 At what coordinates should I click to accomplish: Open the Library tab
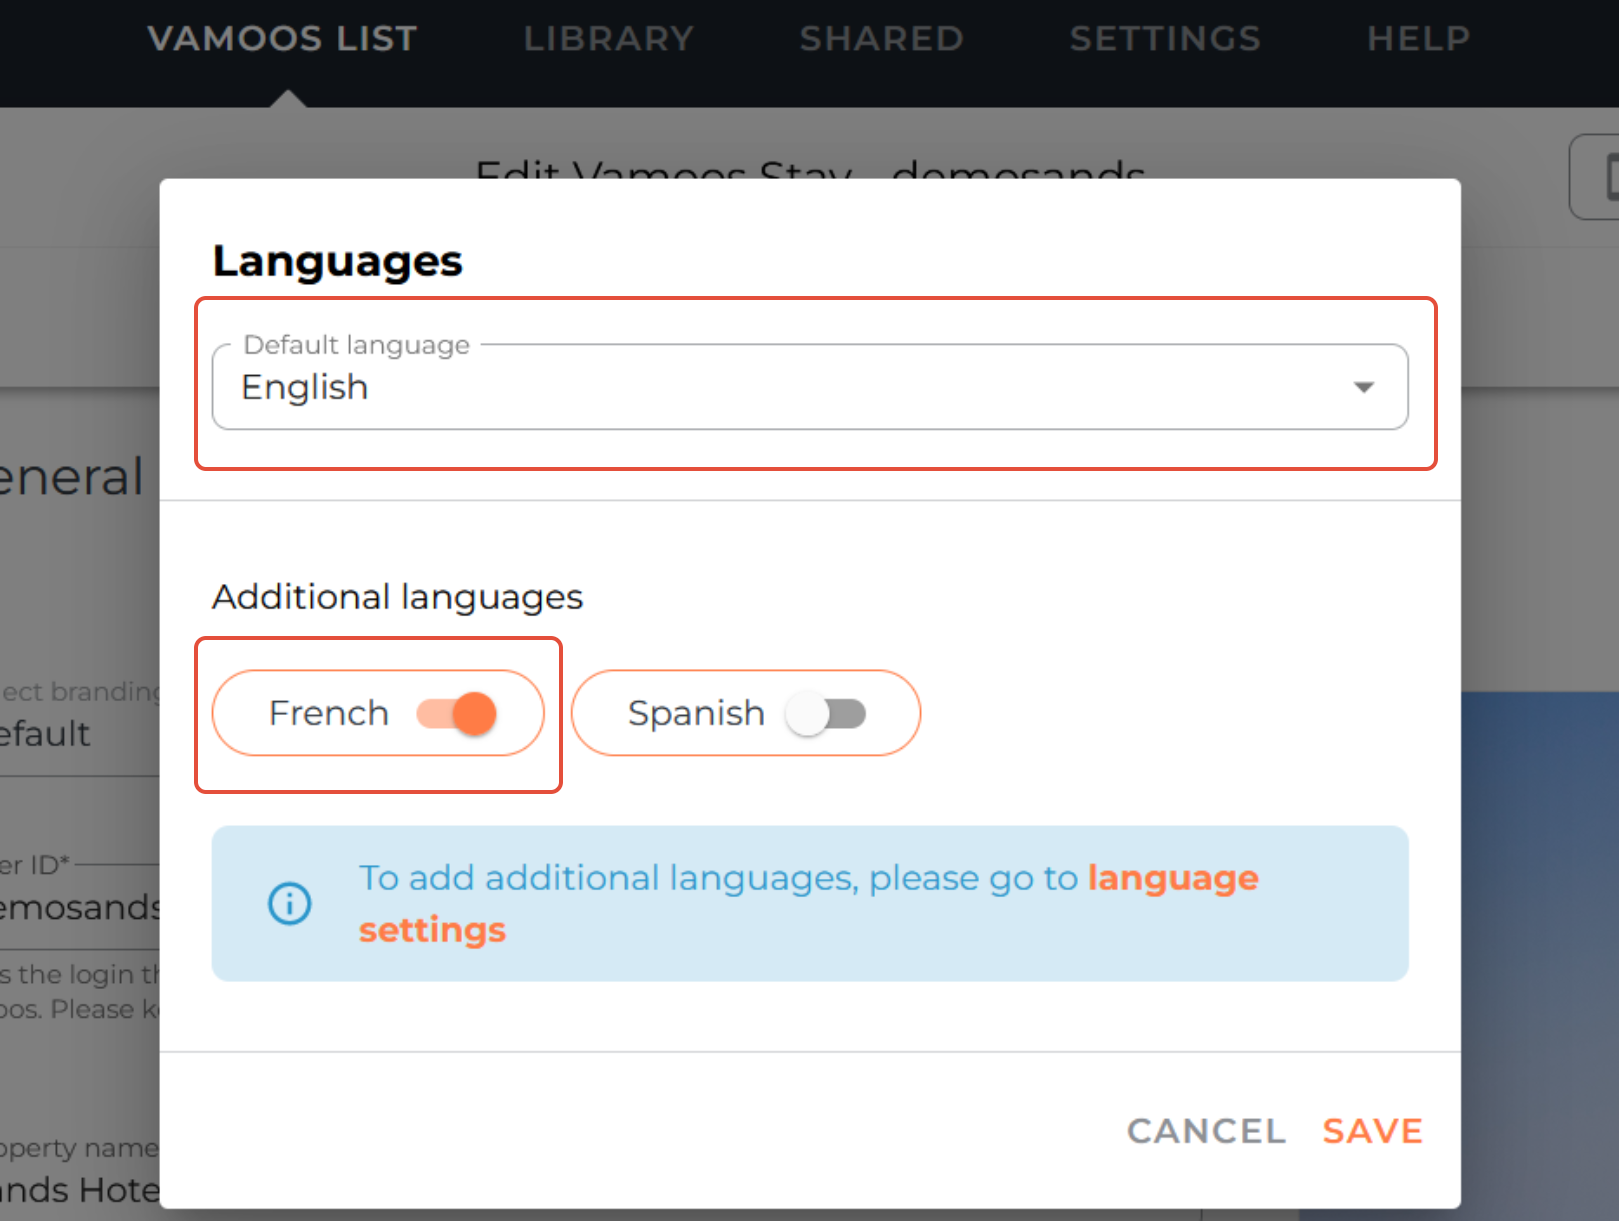[608, 39]
